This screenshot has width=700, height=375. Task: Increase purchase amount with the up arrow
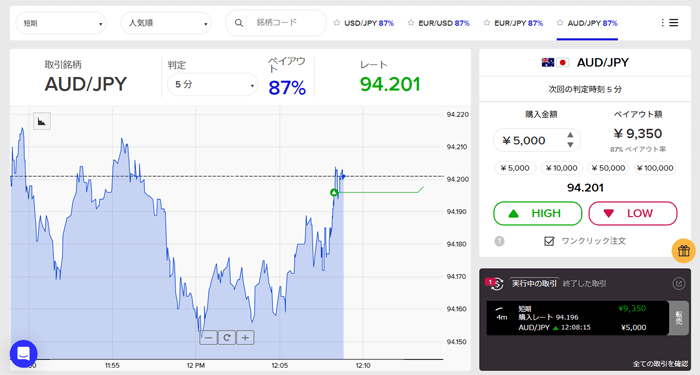[570, 135]
